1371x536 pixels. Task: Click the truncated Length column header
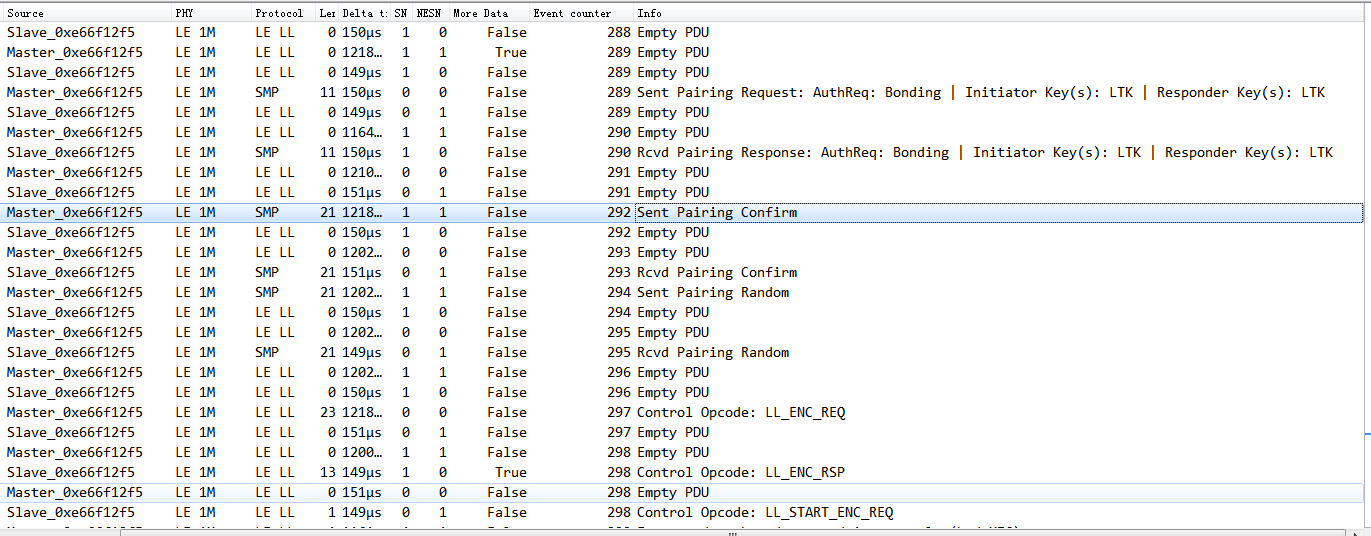[x=327, y=13]
